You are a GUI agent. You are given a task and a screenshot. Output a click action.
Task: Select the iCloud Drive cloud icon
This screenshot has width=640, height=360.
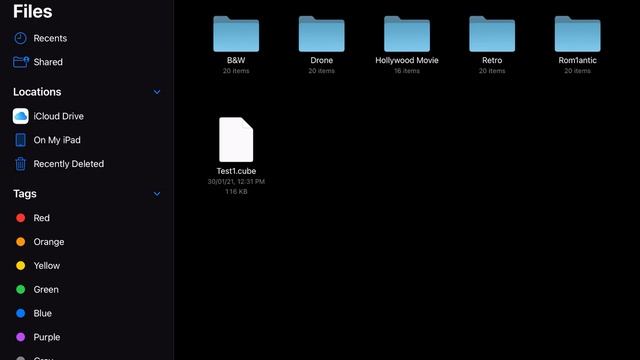click(x=20, y=116)
